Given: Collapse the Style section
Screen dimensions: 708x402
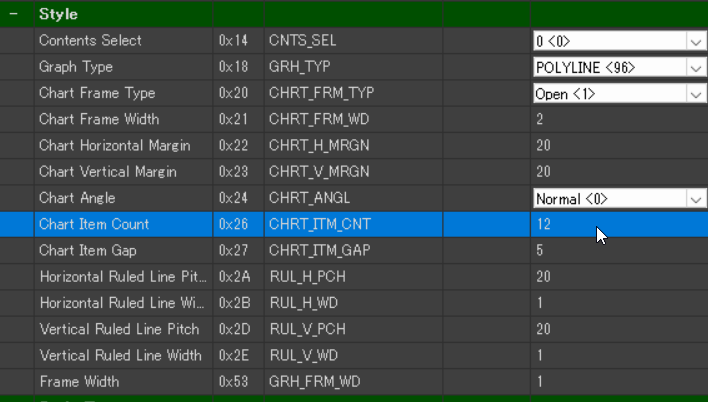Looking at the screenshot, I should click(12, 15).
